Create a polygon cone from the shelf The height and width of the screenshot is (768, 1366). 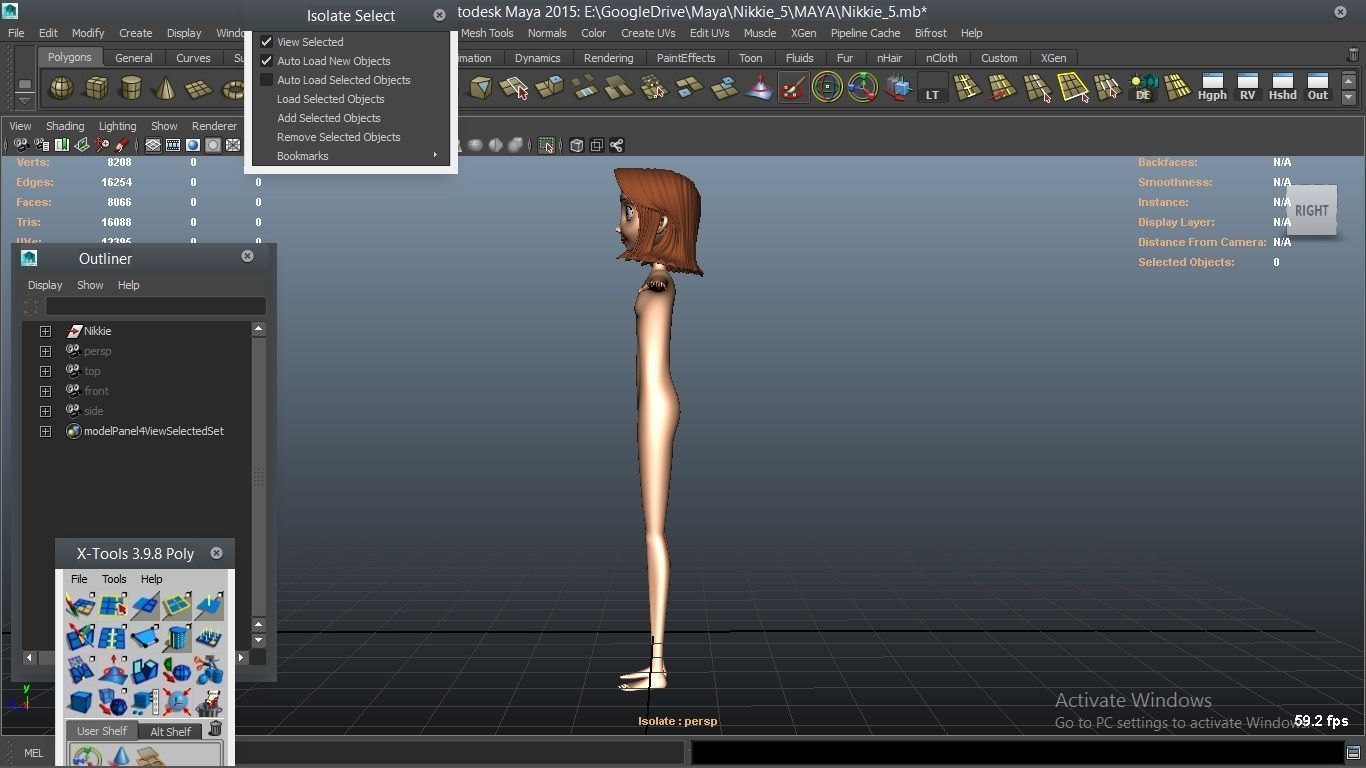(164, 89)
